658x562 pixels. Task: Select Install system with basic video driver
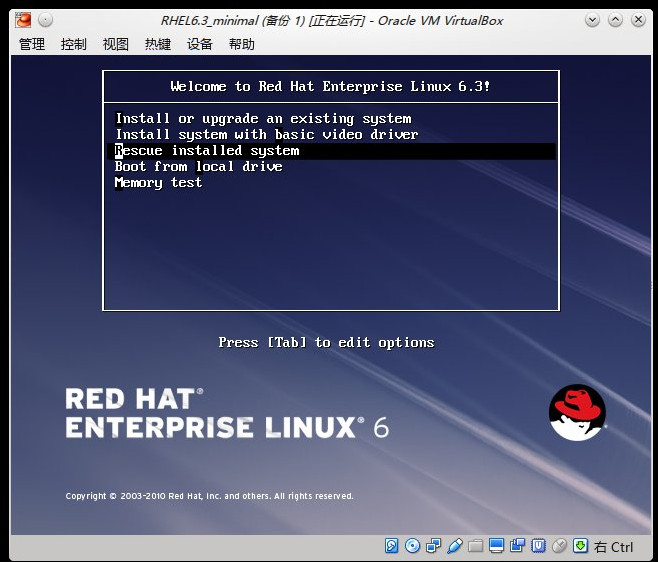[267, 135]
